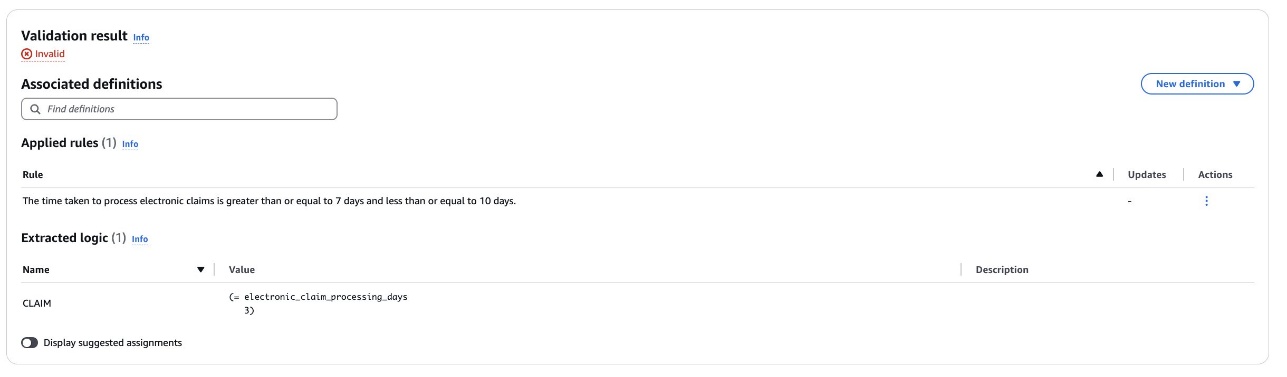1287x377 pixels.
Task: Click the search magnifier icon
Action: 35,109
